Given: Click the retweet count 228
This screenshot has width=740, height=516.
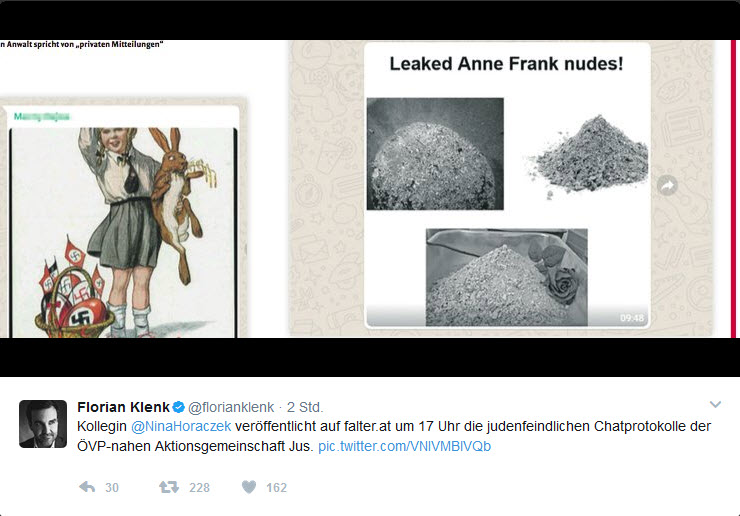Looking at the screenshot, I should (199, 488).
